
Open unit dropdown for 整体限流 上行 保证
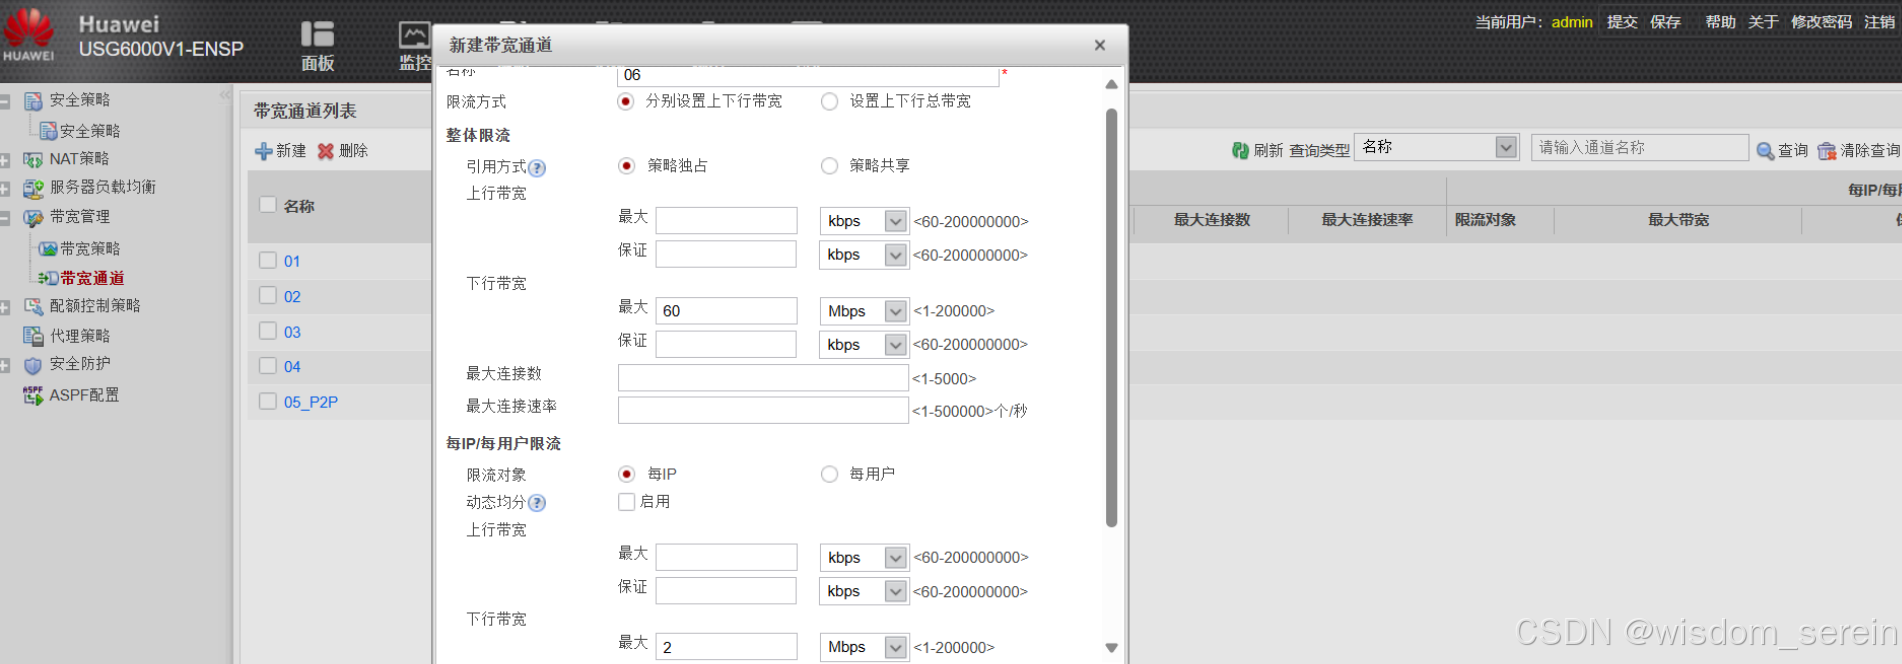point(895,255)
